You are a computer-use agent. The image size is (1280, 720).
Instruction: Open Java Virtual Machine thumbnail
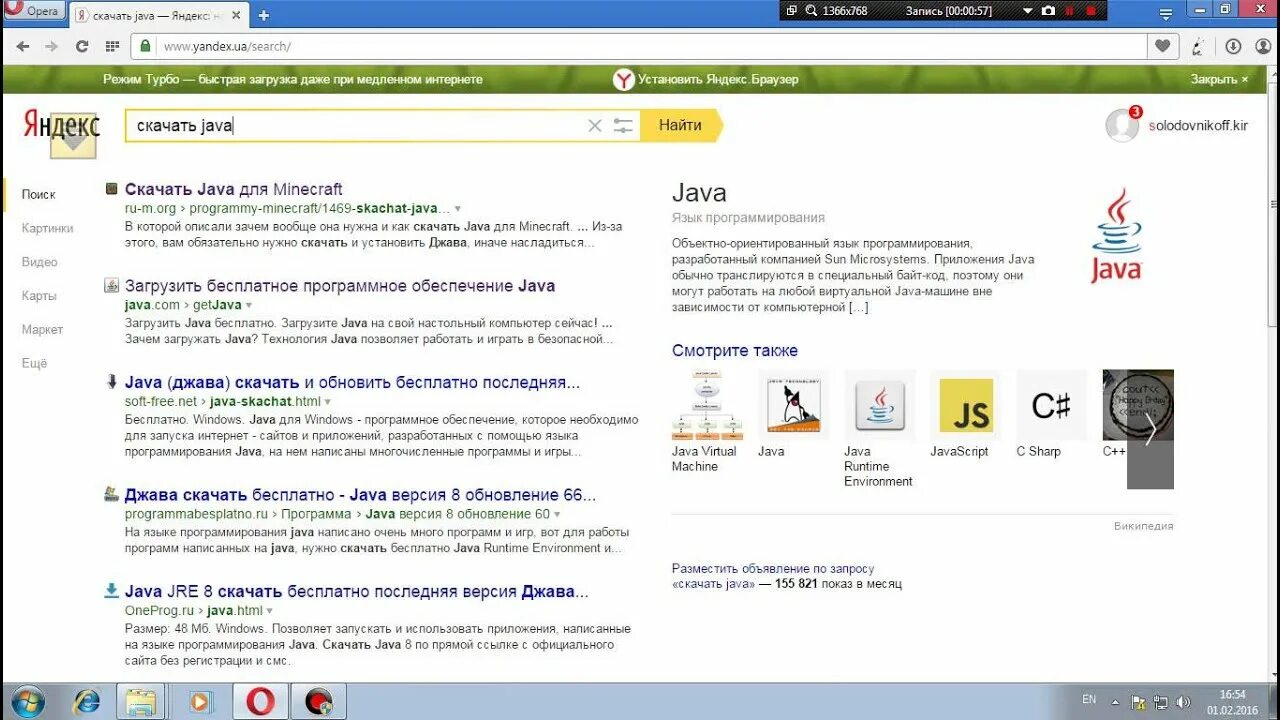[707, 405]
